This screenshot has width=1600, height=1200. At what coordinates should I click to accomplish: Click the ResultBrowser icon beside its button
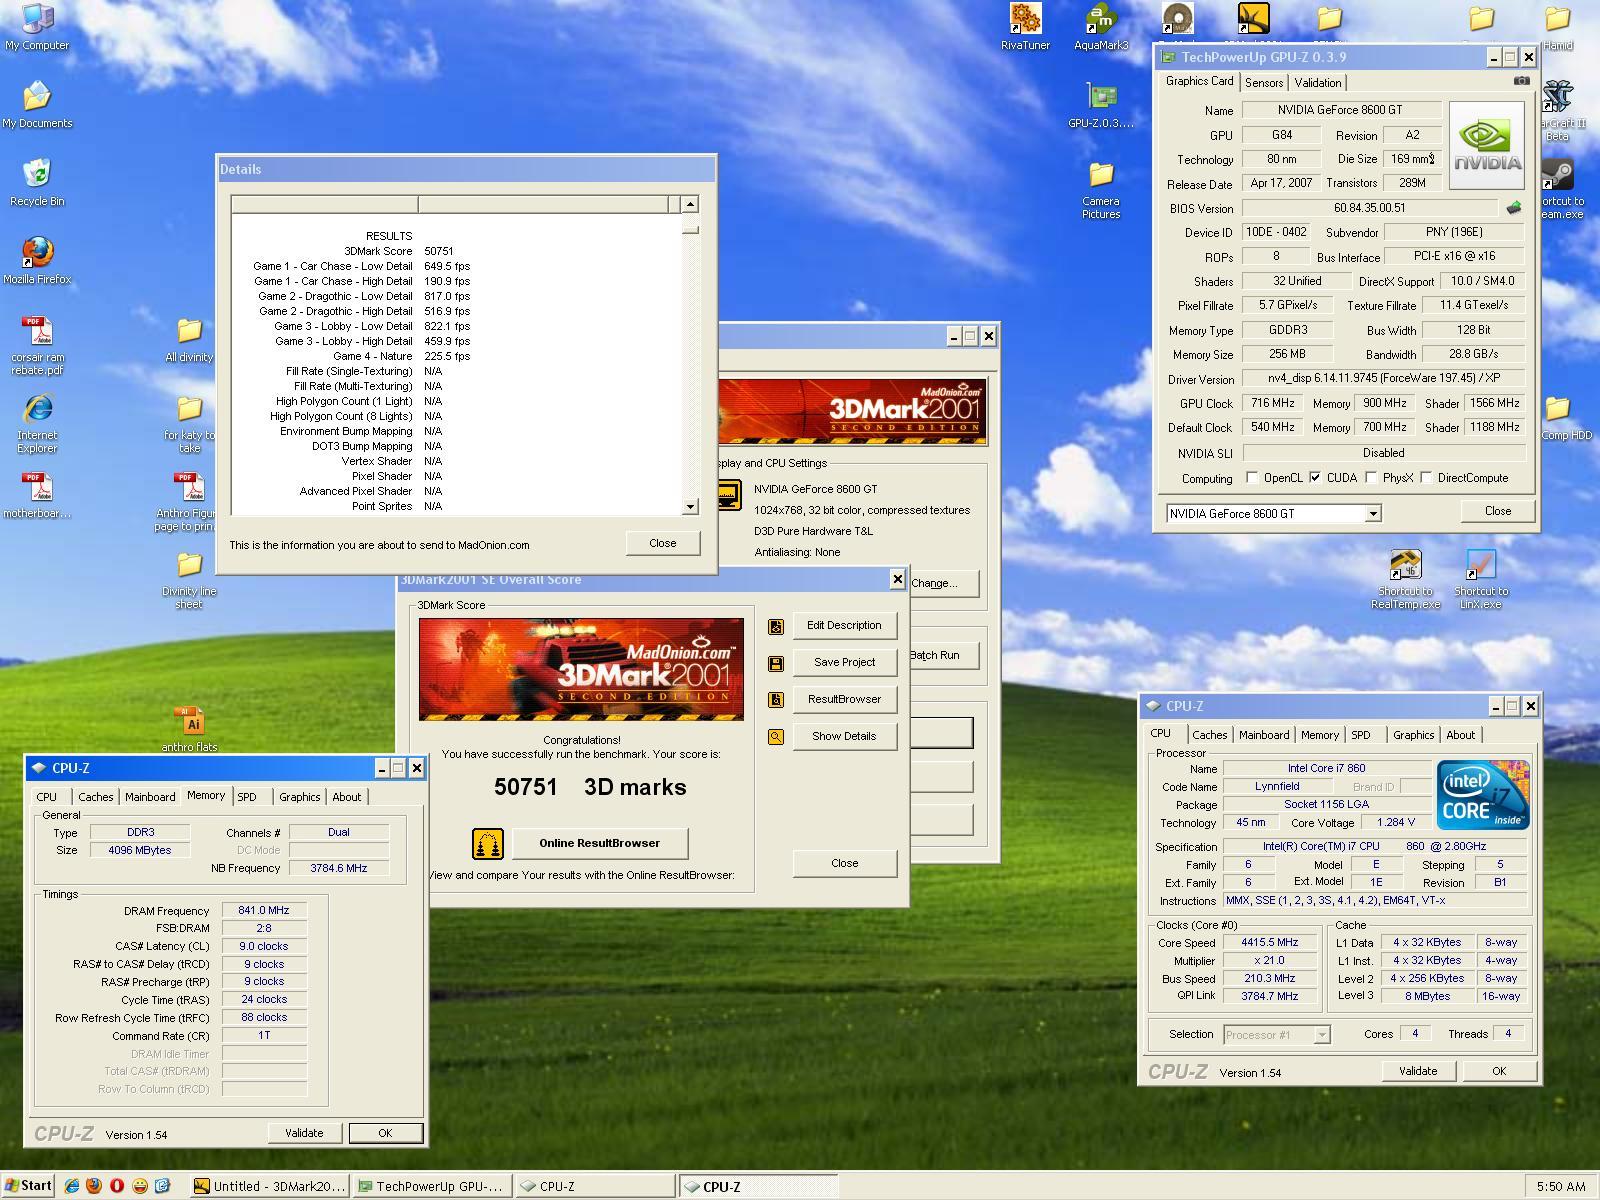[x=775, y=700]
